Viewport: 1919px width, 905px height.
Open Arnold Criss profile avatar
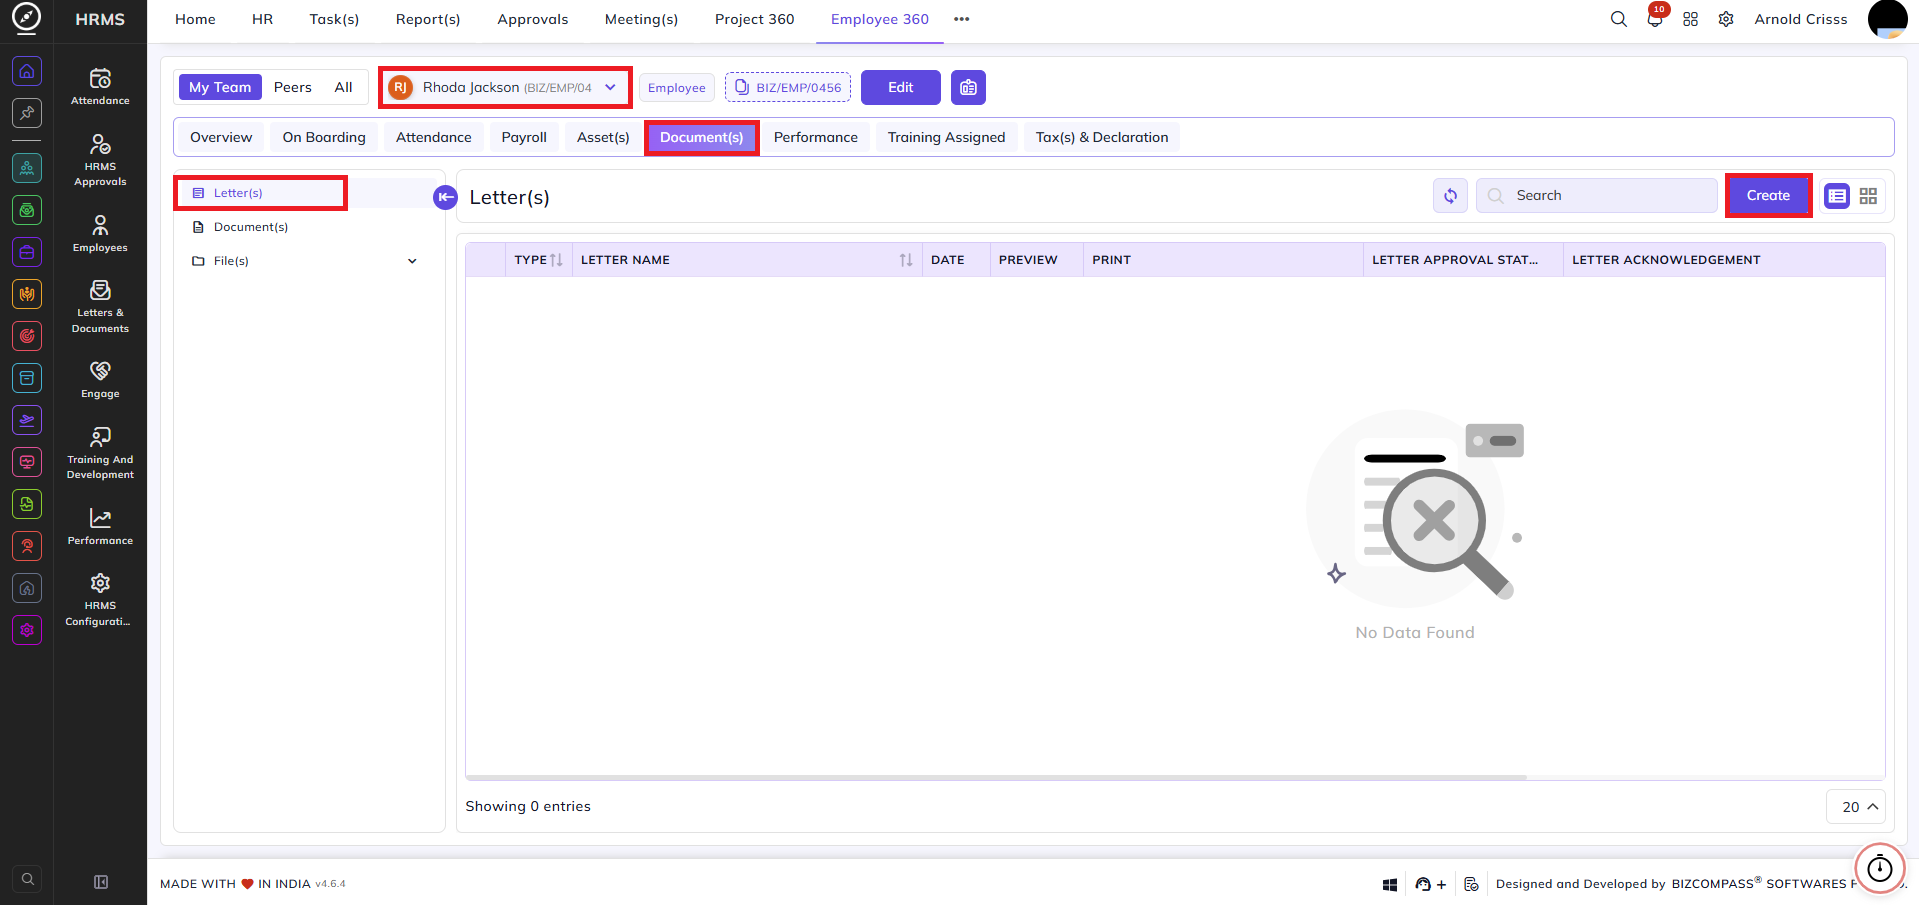(1887, 19)
